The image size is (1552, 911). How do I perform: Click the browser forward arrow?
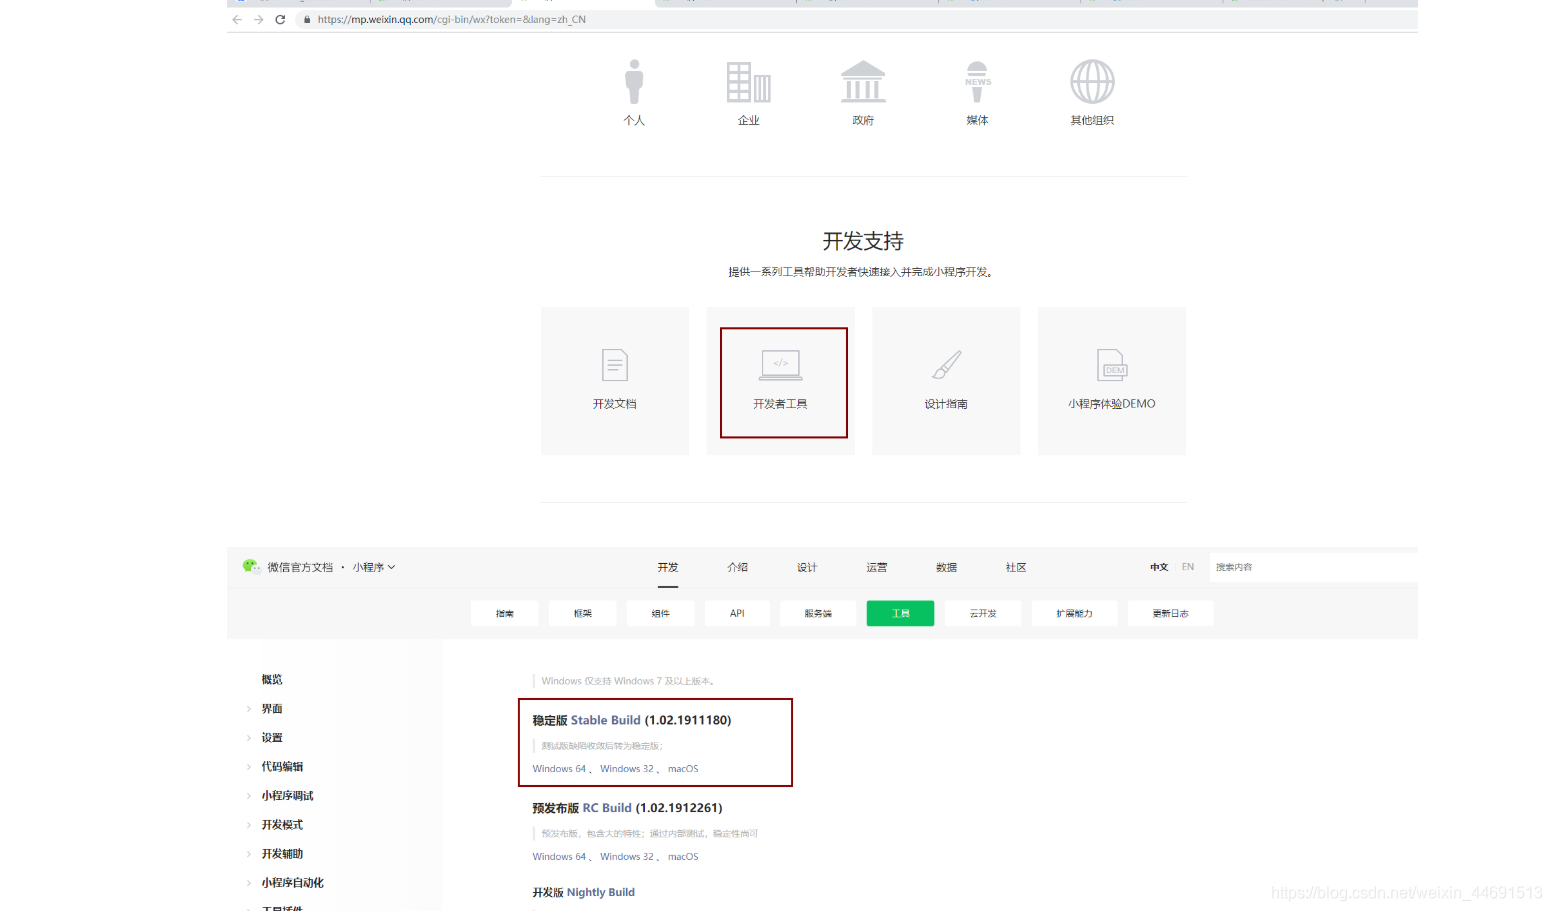coord(259,19)
